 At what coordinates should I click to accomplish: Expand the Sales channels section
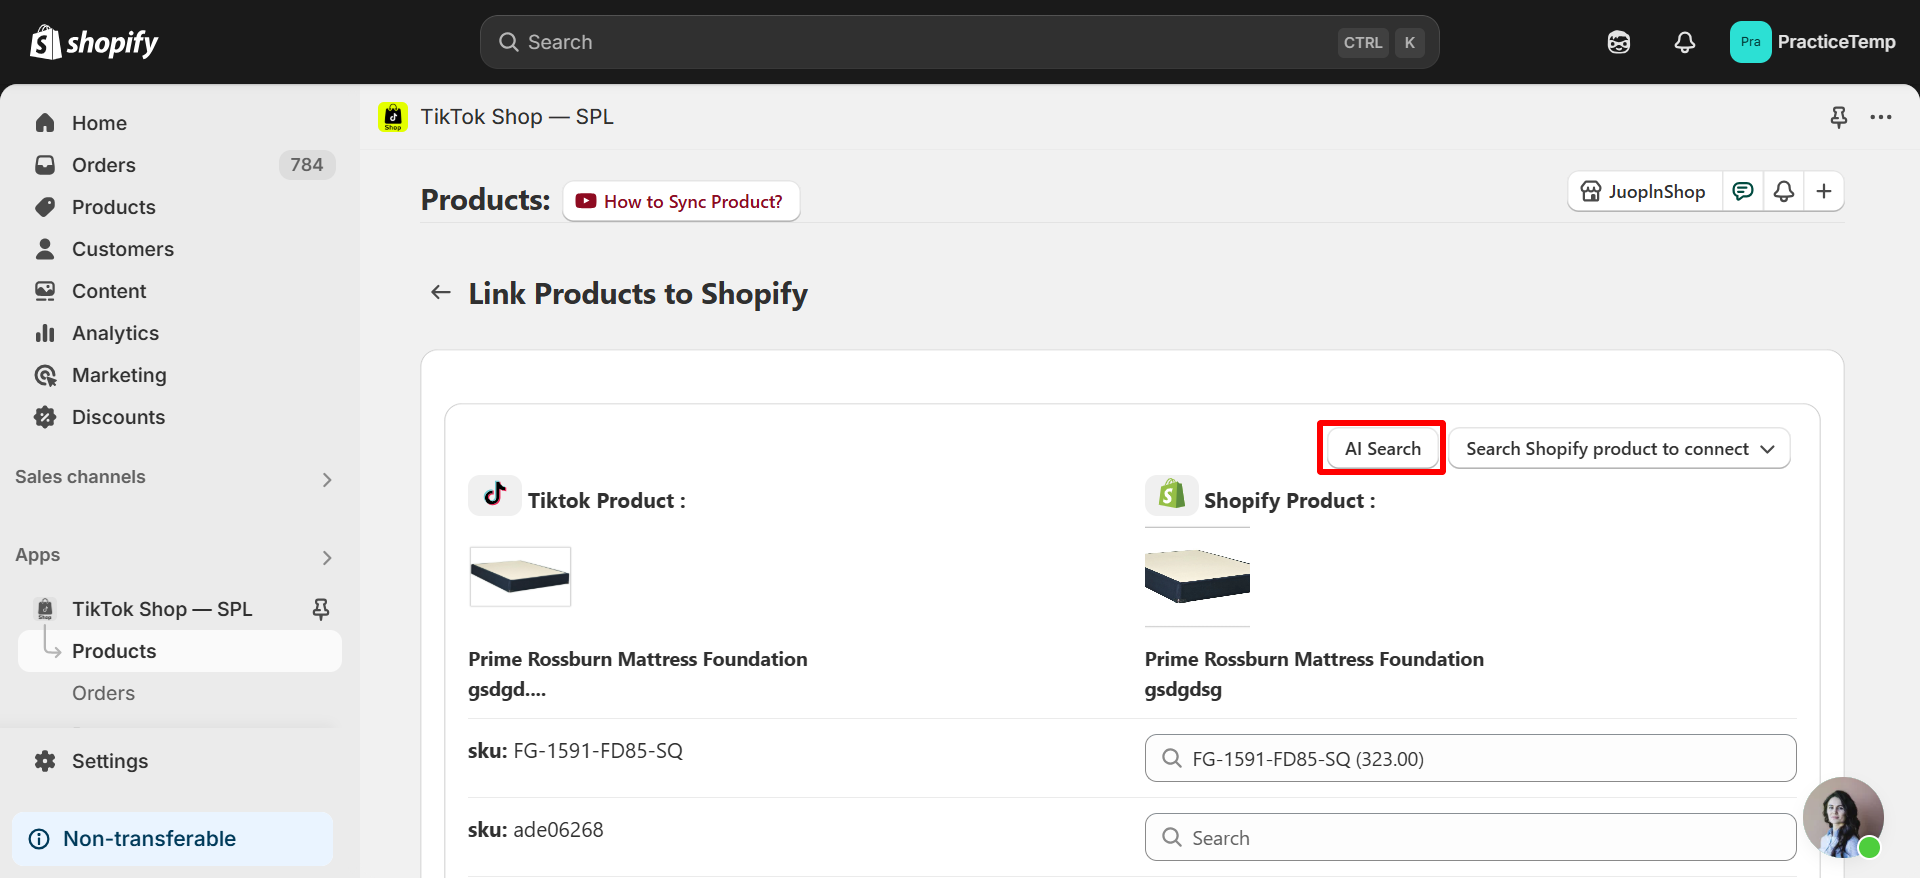point(327,479)
